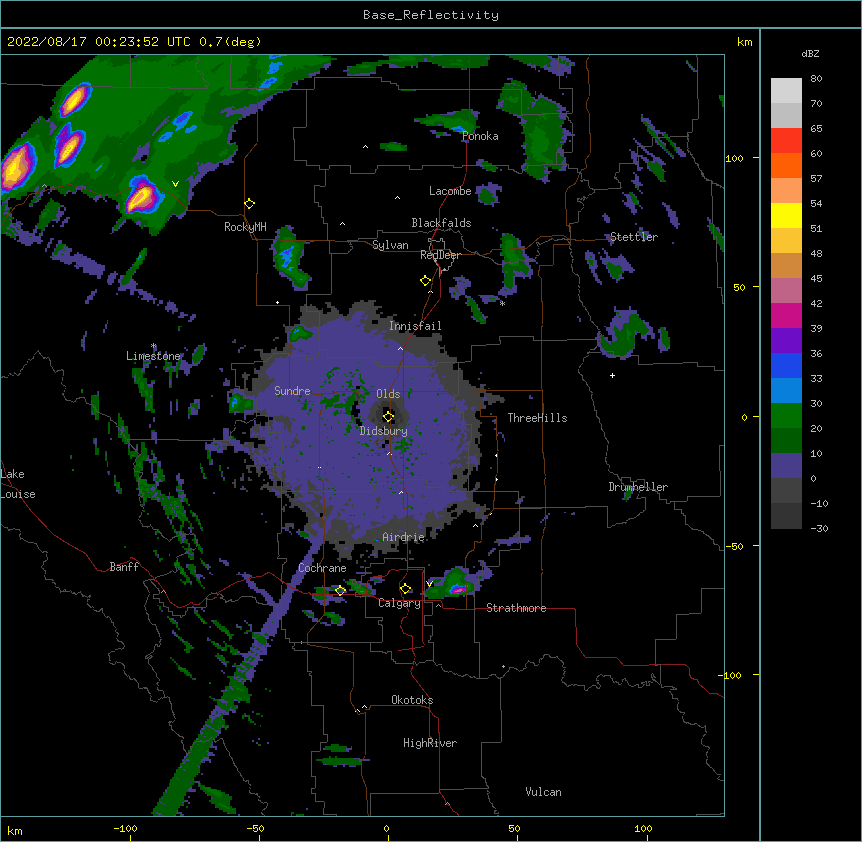Click the bright green 30-20 dBZ swatch
The height and width of the screenshot is (842, 862).
coord(786,416)
